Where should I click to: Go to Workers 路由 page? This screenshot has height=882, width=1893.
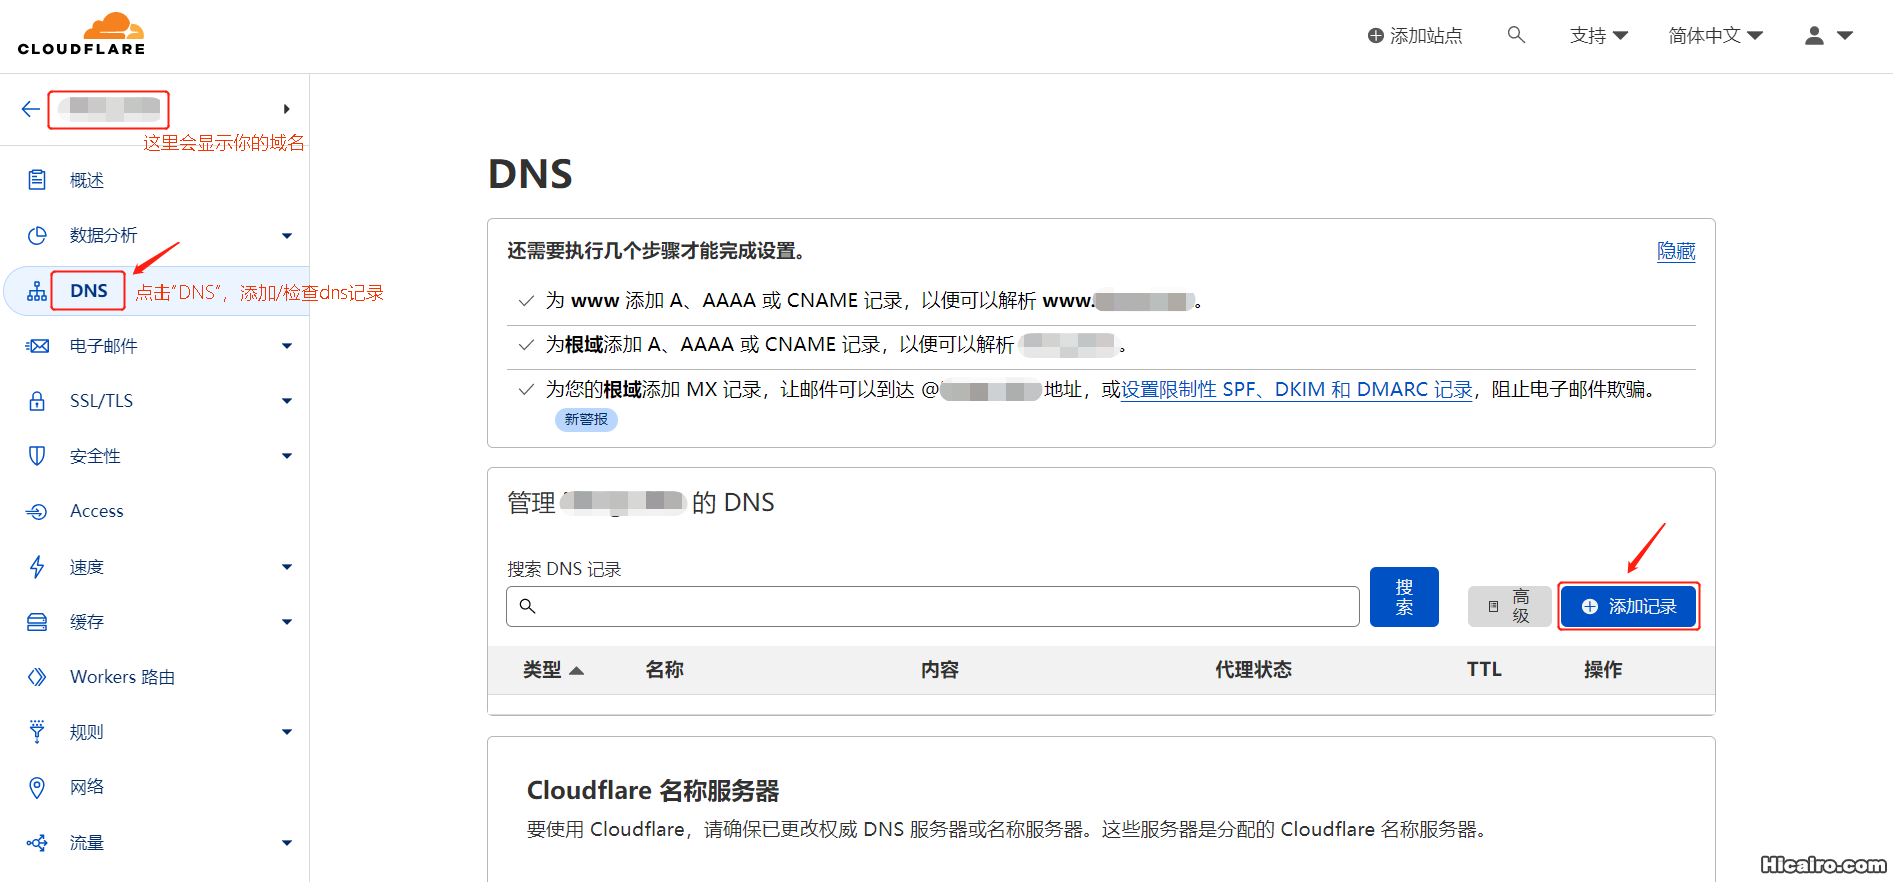pos(122,677)
